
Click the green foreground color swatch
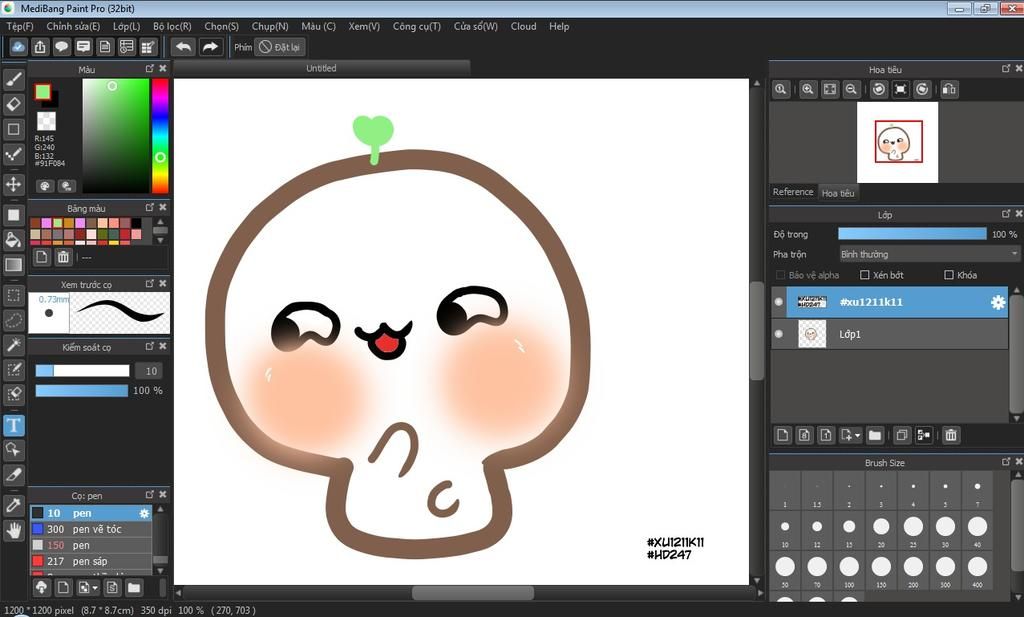point(43,92)
